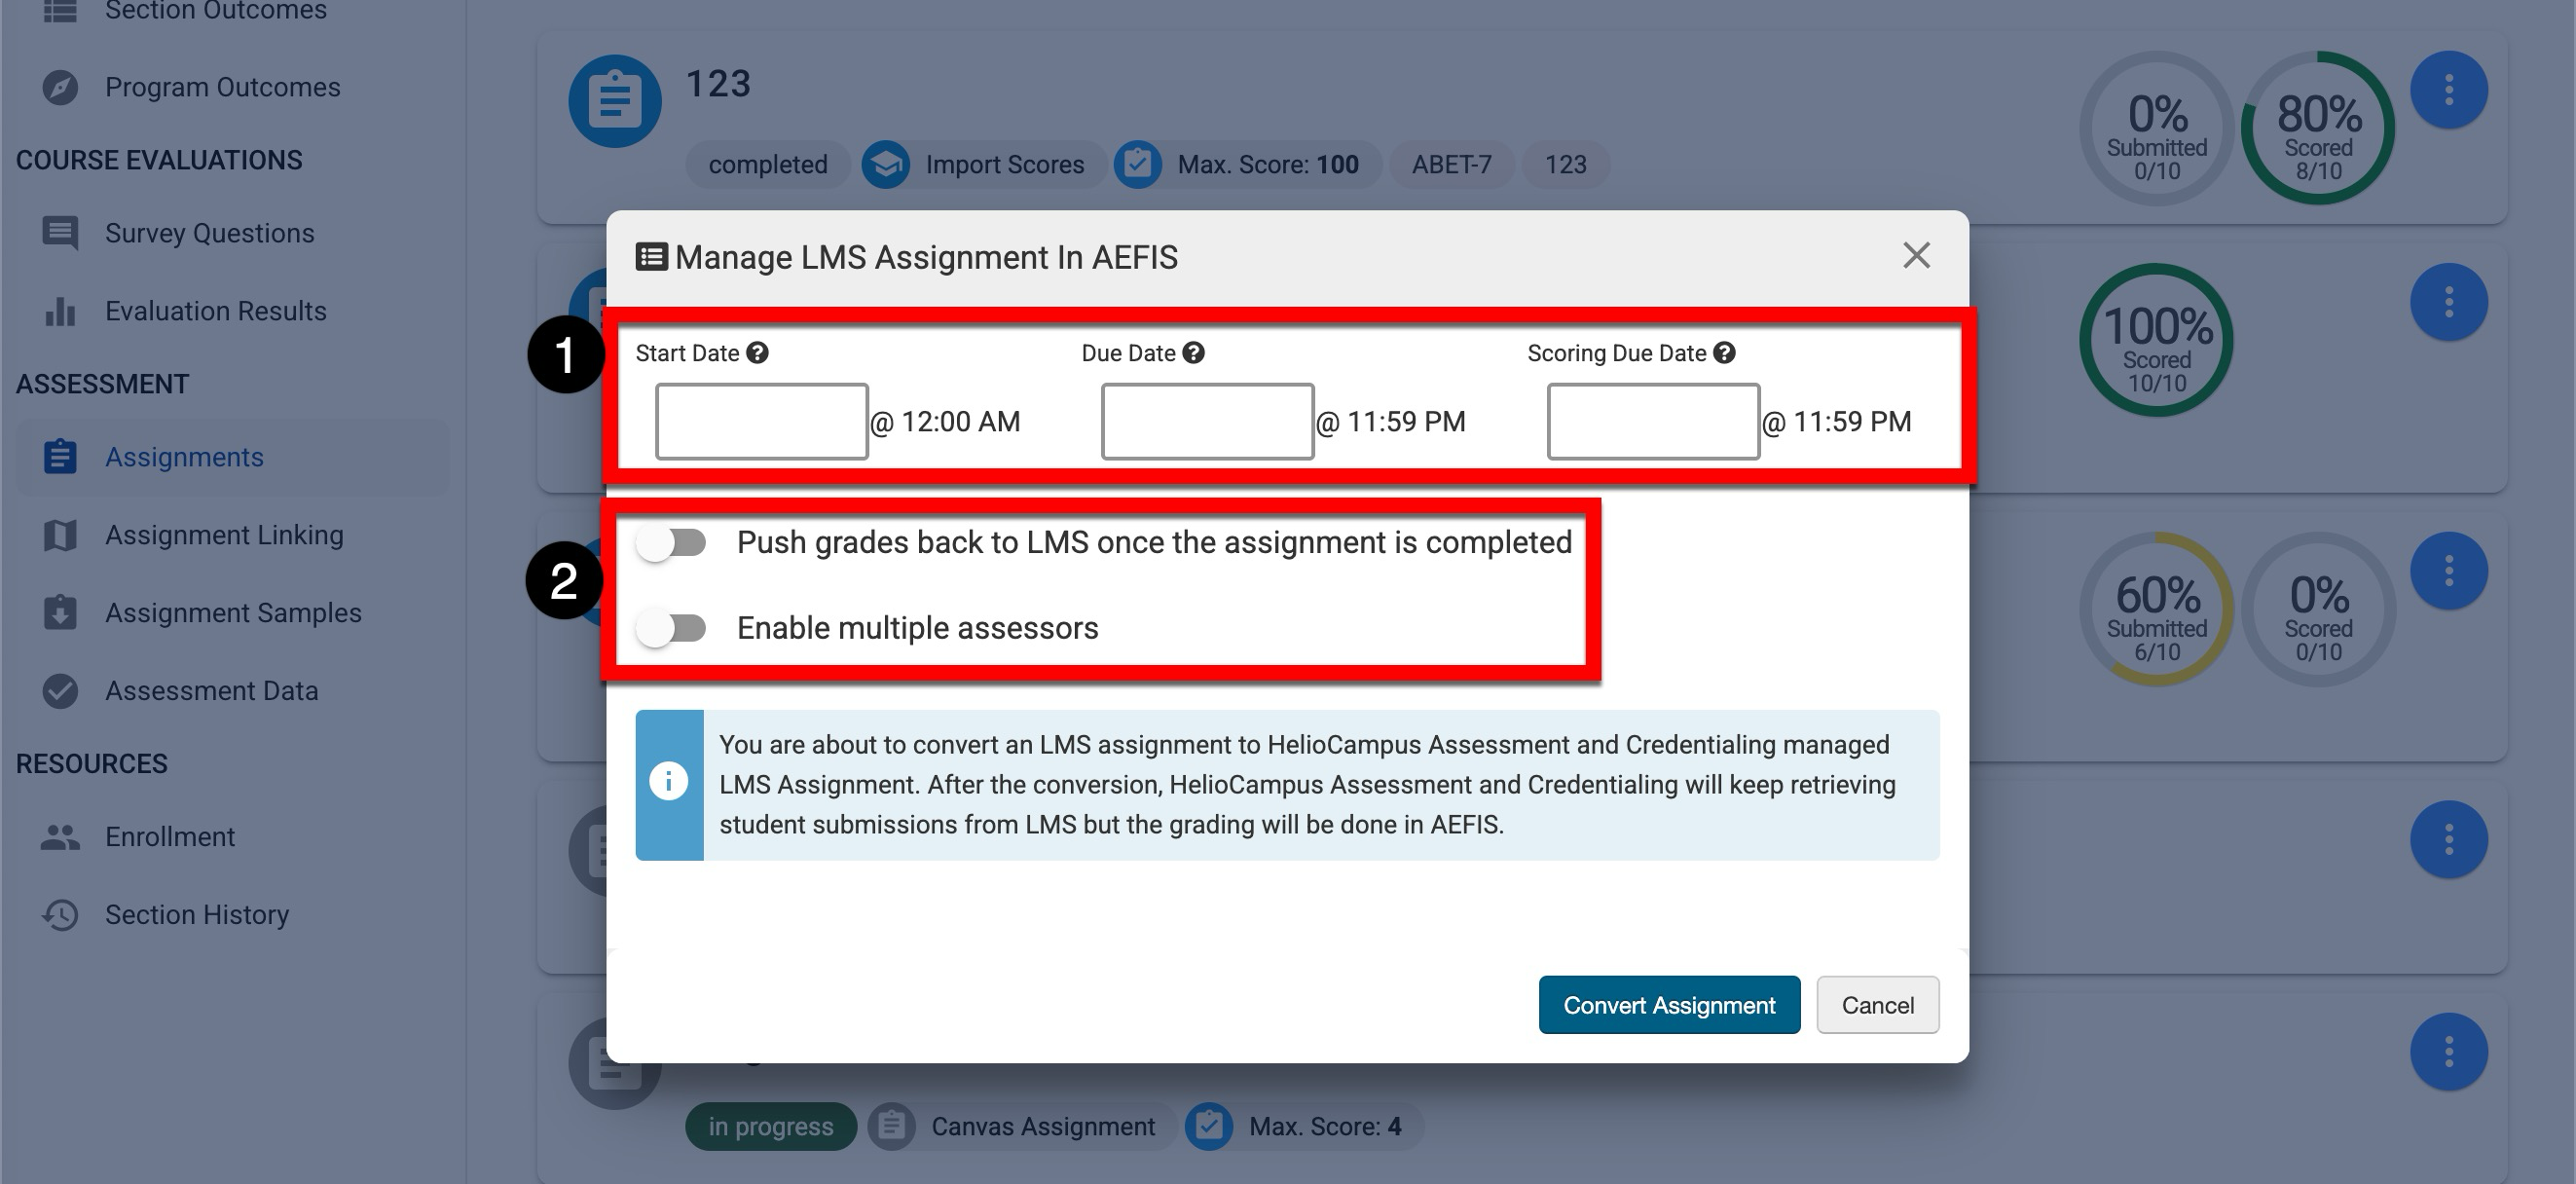Open kebab menu for assignment 123
Screen dimensions: 2576x1184
pyautogui.click(x=2448, y=91)
